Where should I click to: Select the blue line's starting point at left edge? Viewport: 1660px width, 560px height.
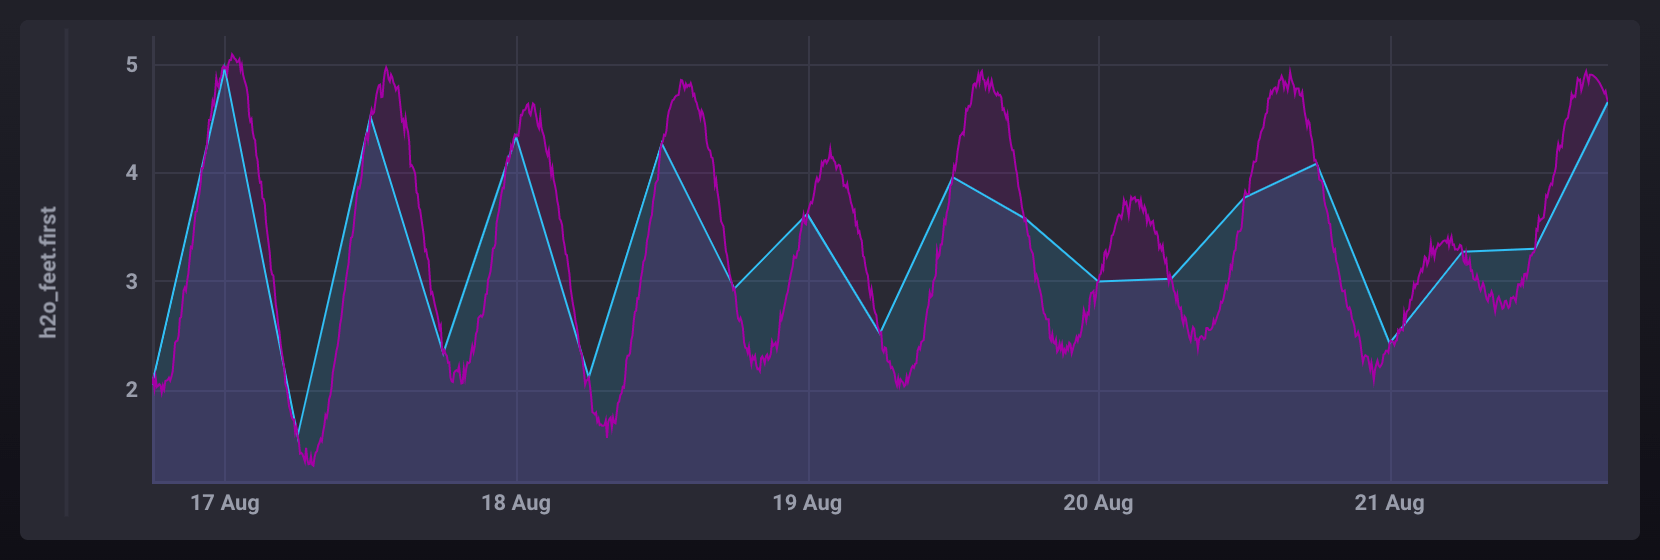pyautogui.click(x=154, y=376)
